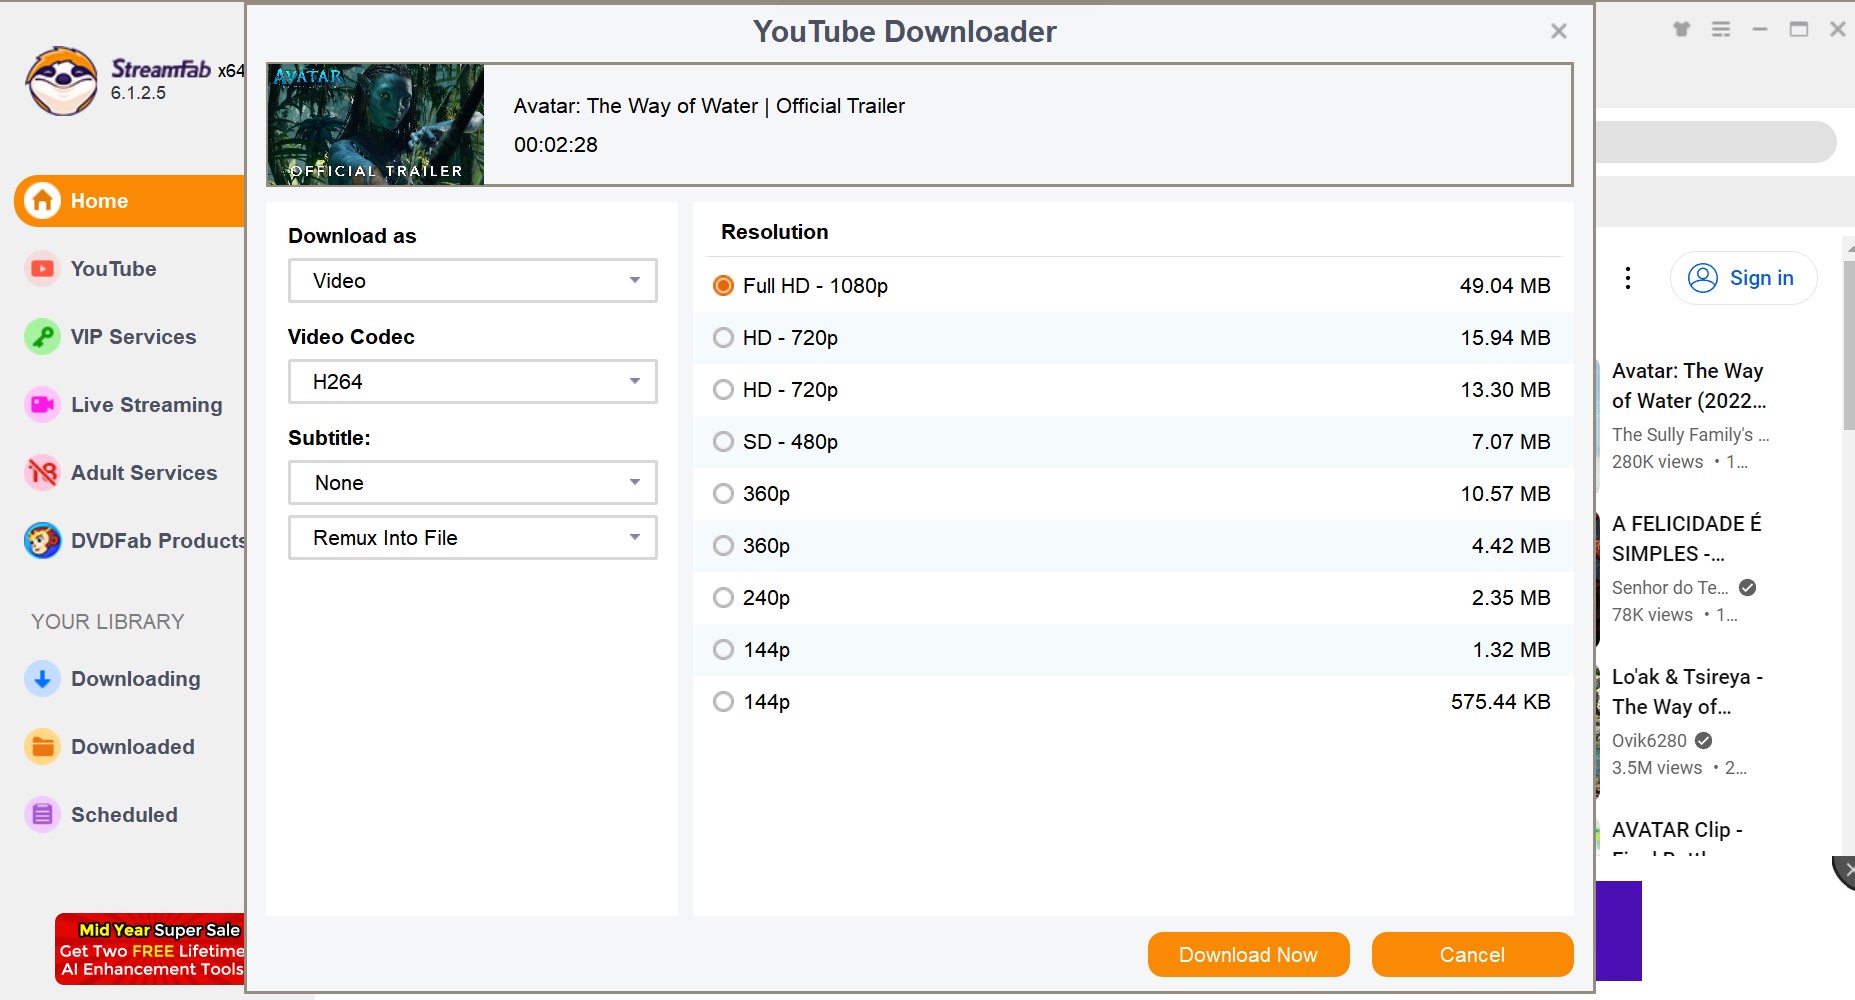This screenshot has width=1855, height=1000.
Task: Click Cancel button in dialog
Action: 1472,955
